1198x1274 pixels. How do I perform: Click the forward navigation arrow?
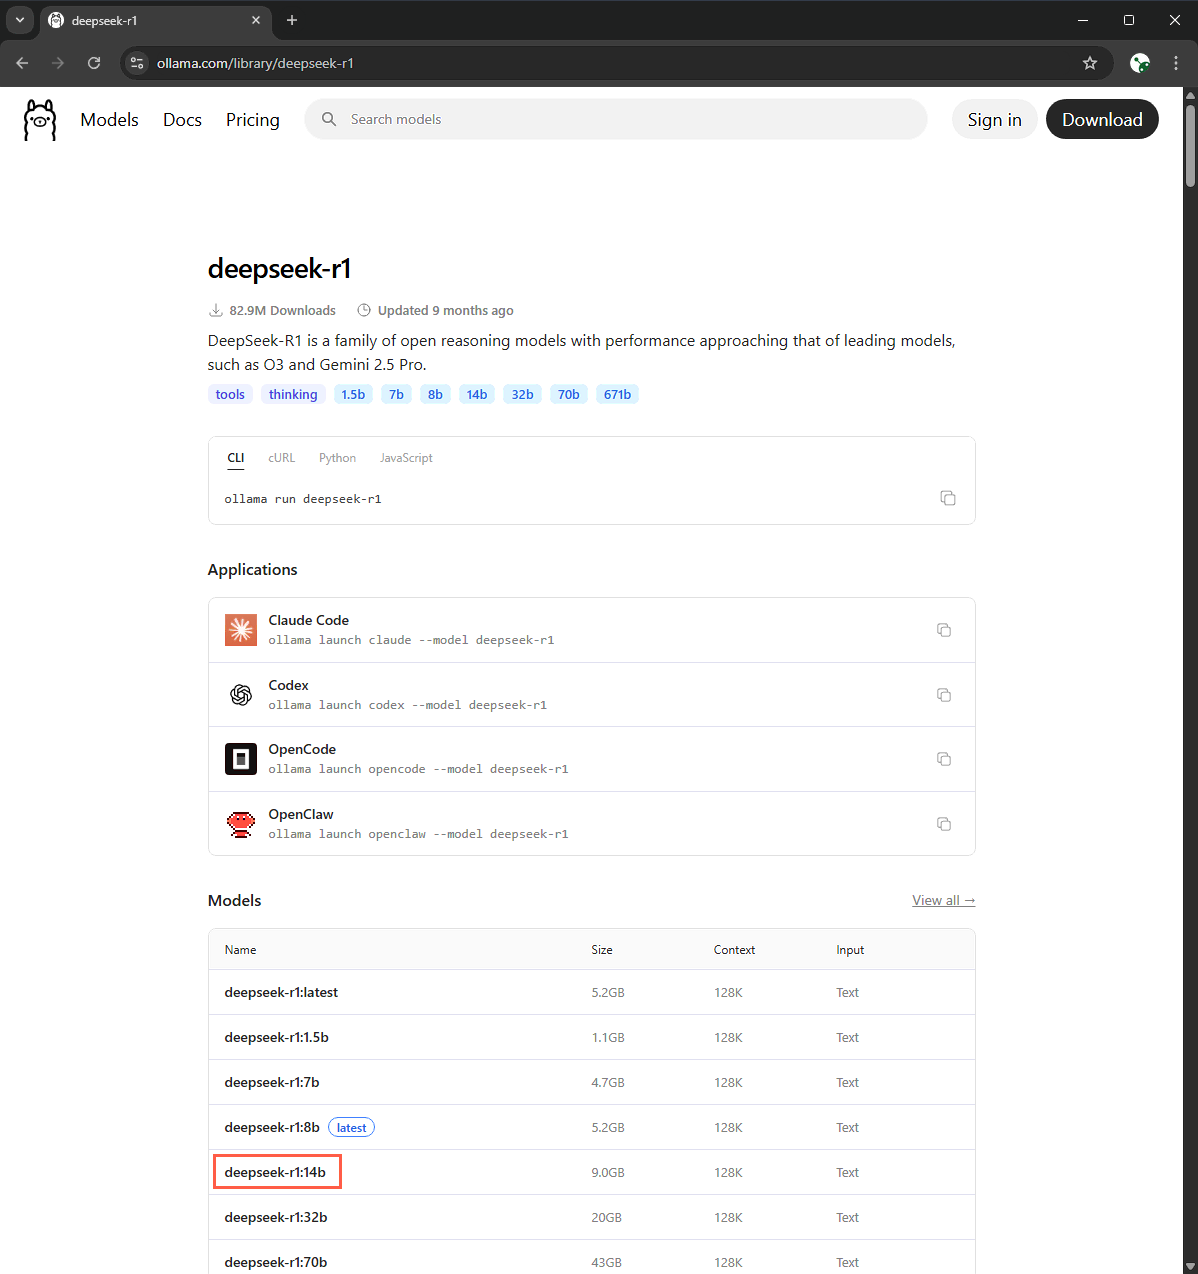58,63
